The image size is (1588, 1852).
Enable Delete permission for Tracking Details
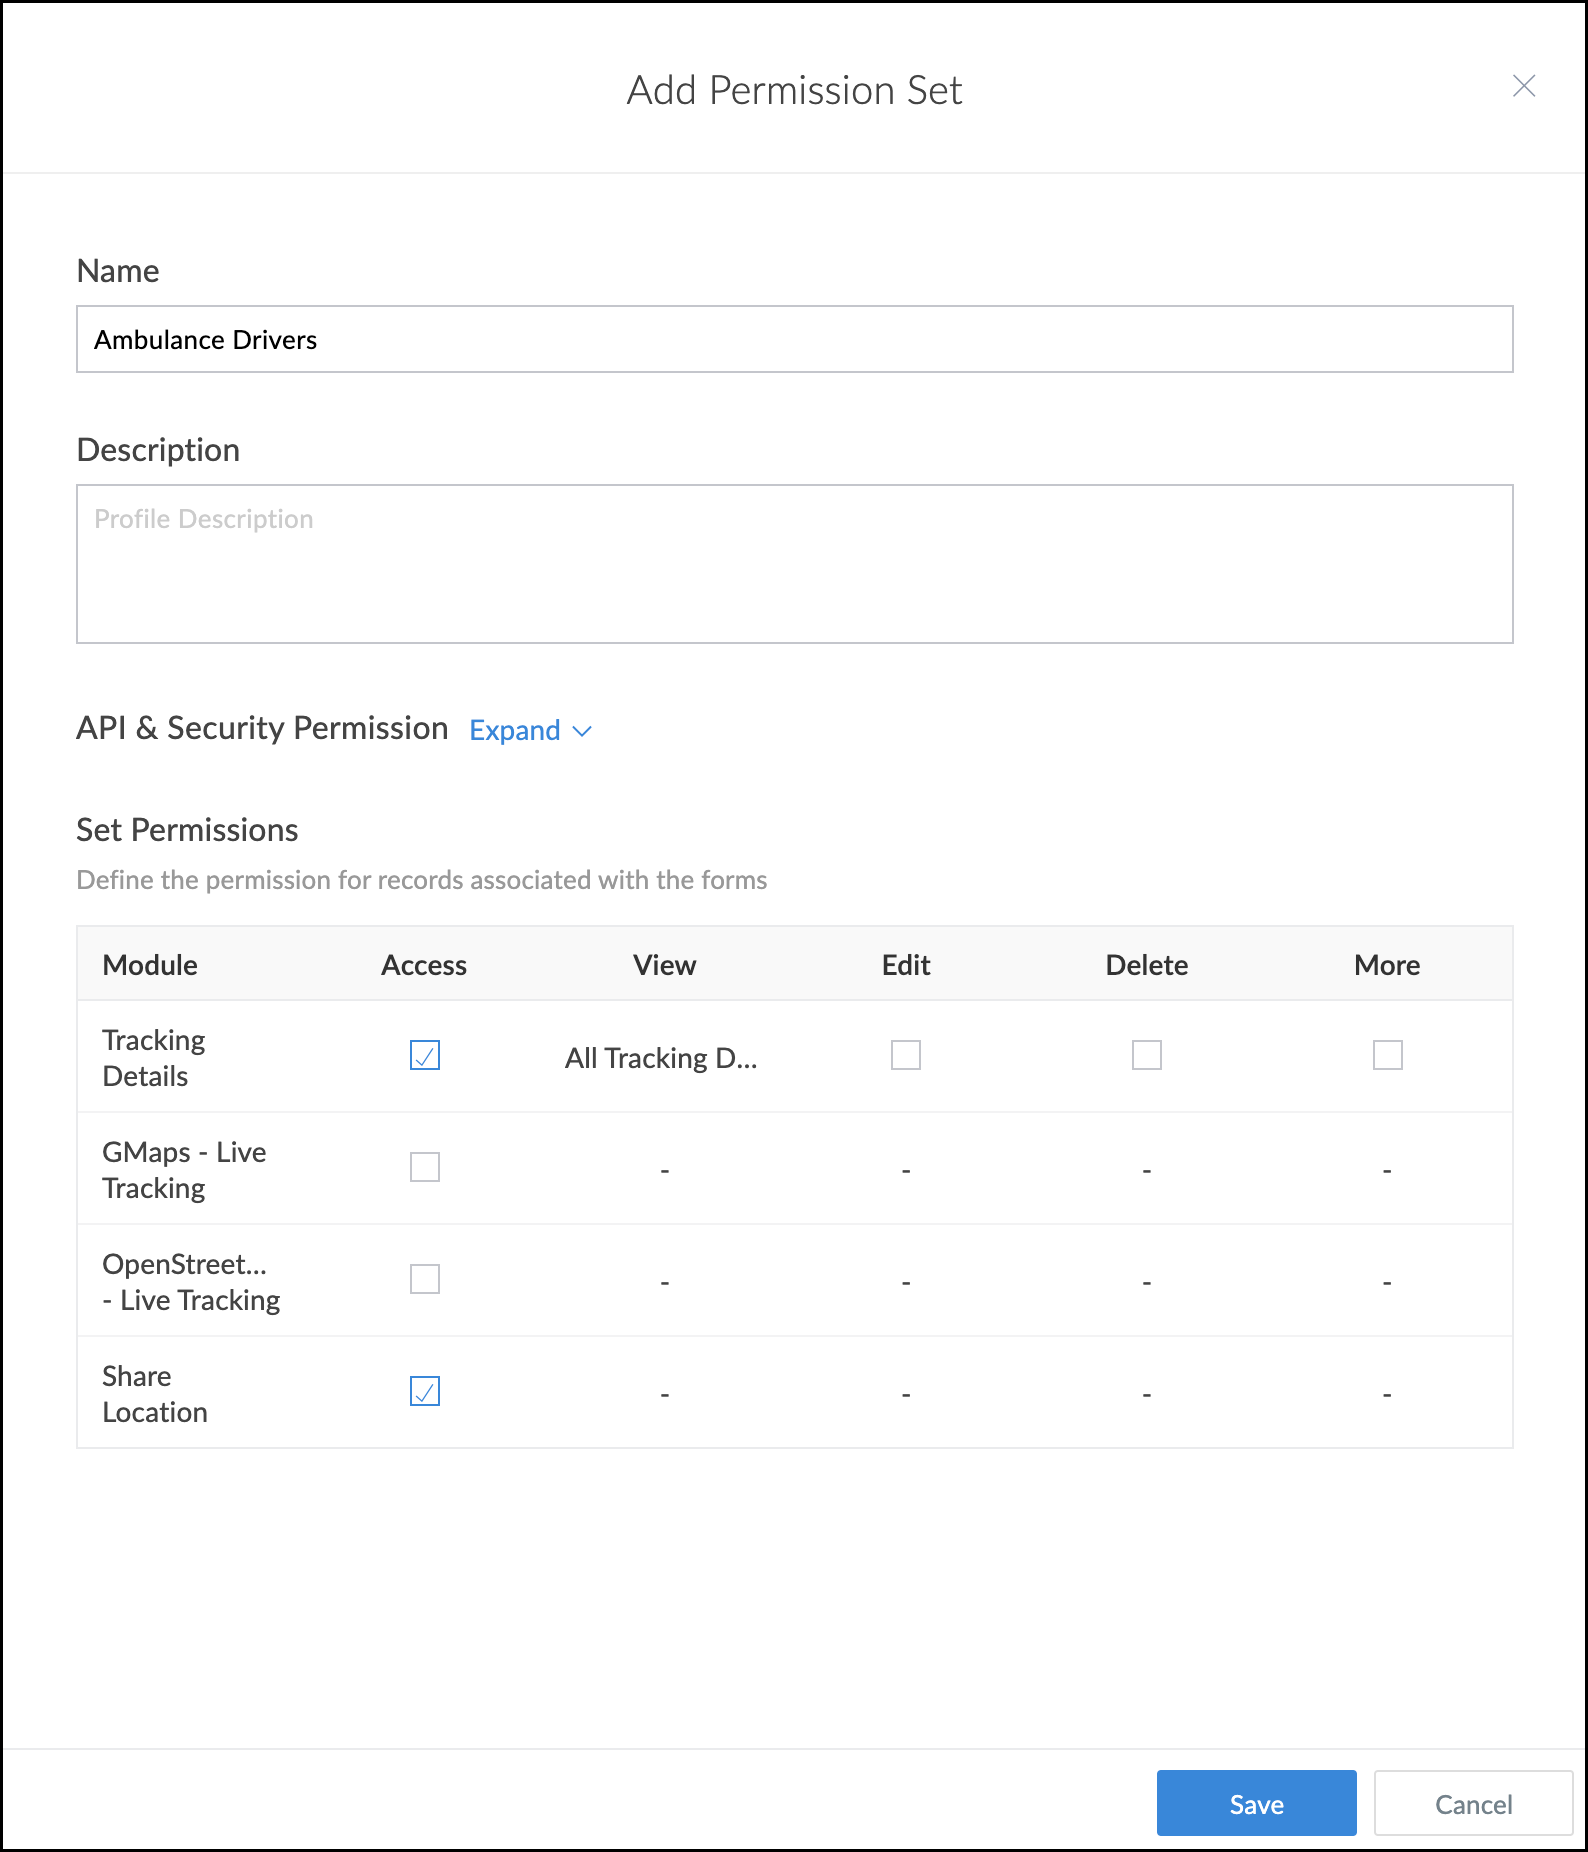1147,1056
